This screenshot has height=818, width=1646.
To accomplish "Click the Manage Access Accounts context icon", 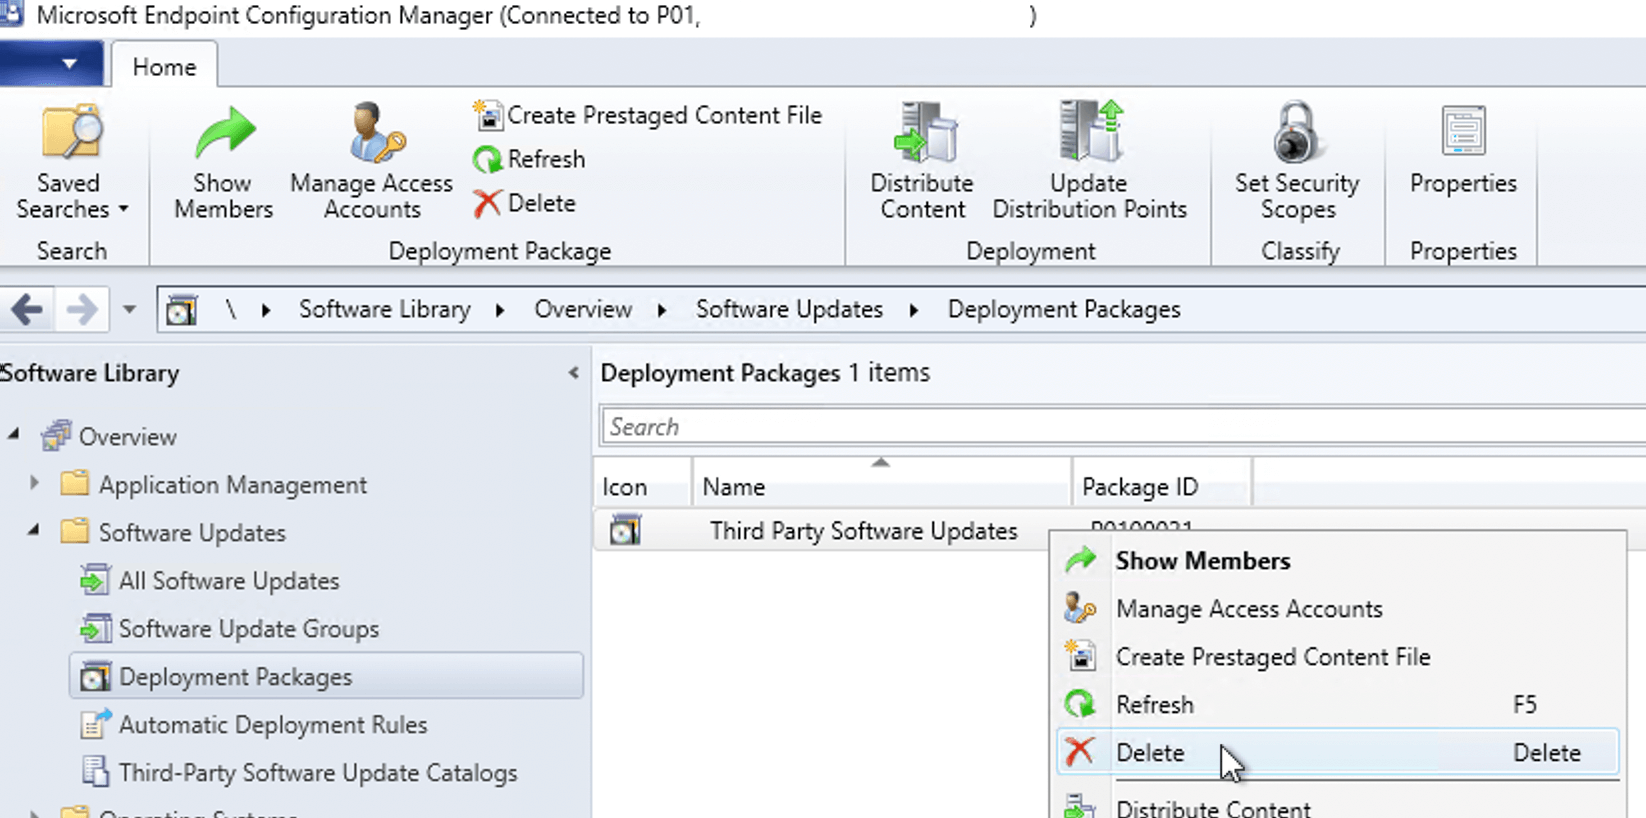I will tap(1080, 608).
